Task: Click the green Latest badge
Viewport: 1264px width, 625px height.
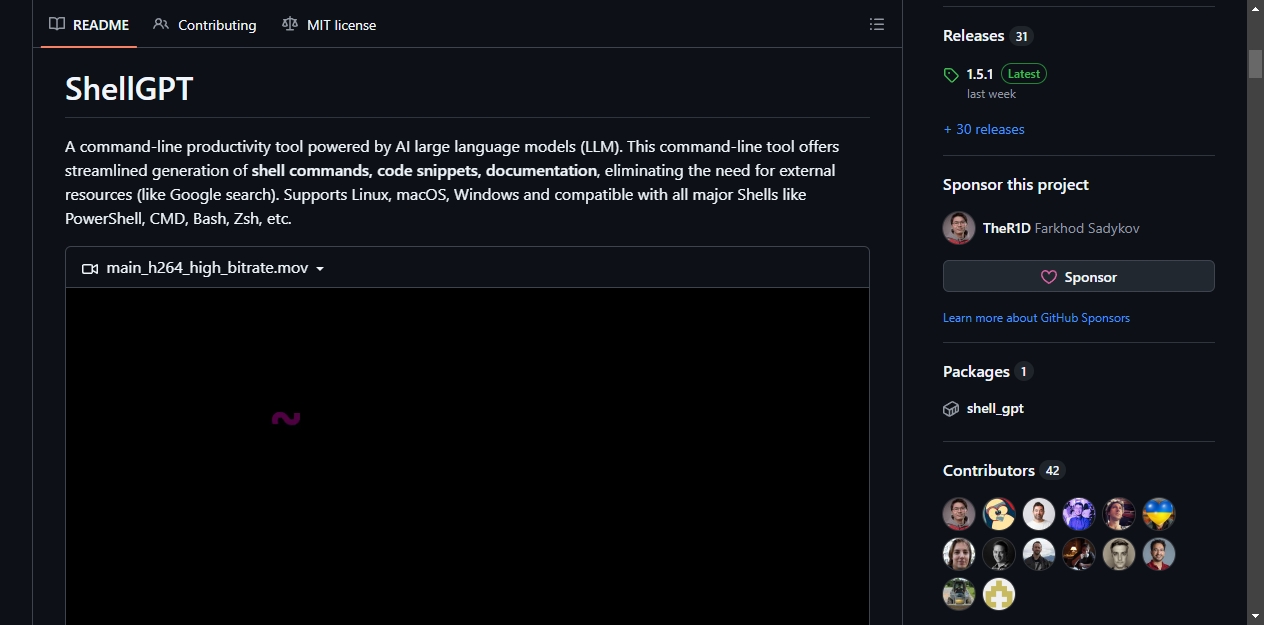Action: point(1023,74)
